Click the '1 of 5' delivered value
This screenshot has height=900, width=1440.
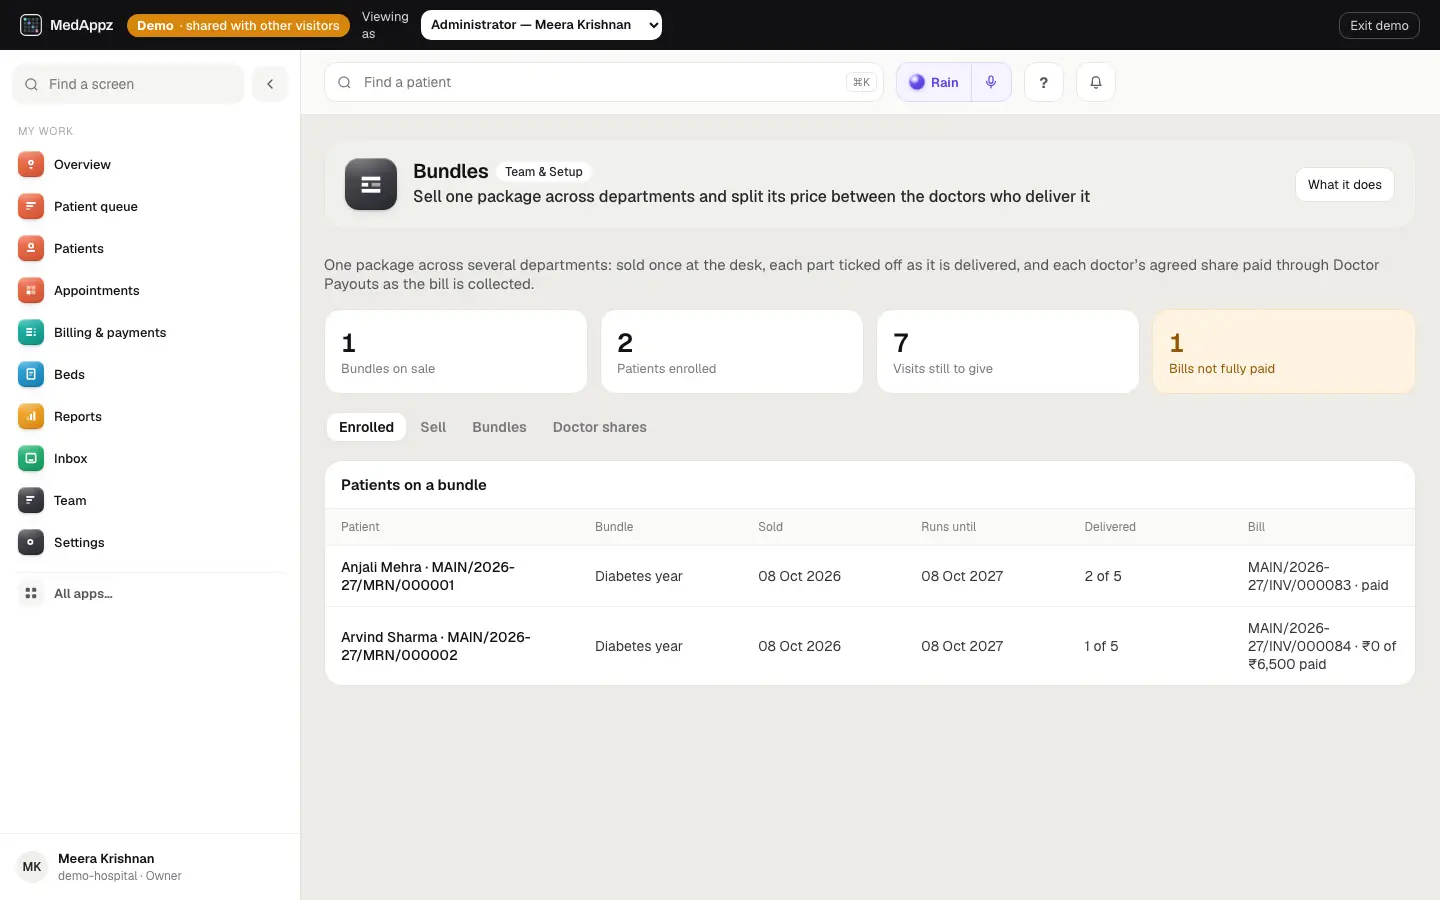[1101, 646]
